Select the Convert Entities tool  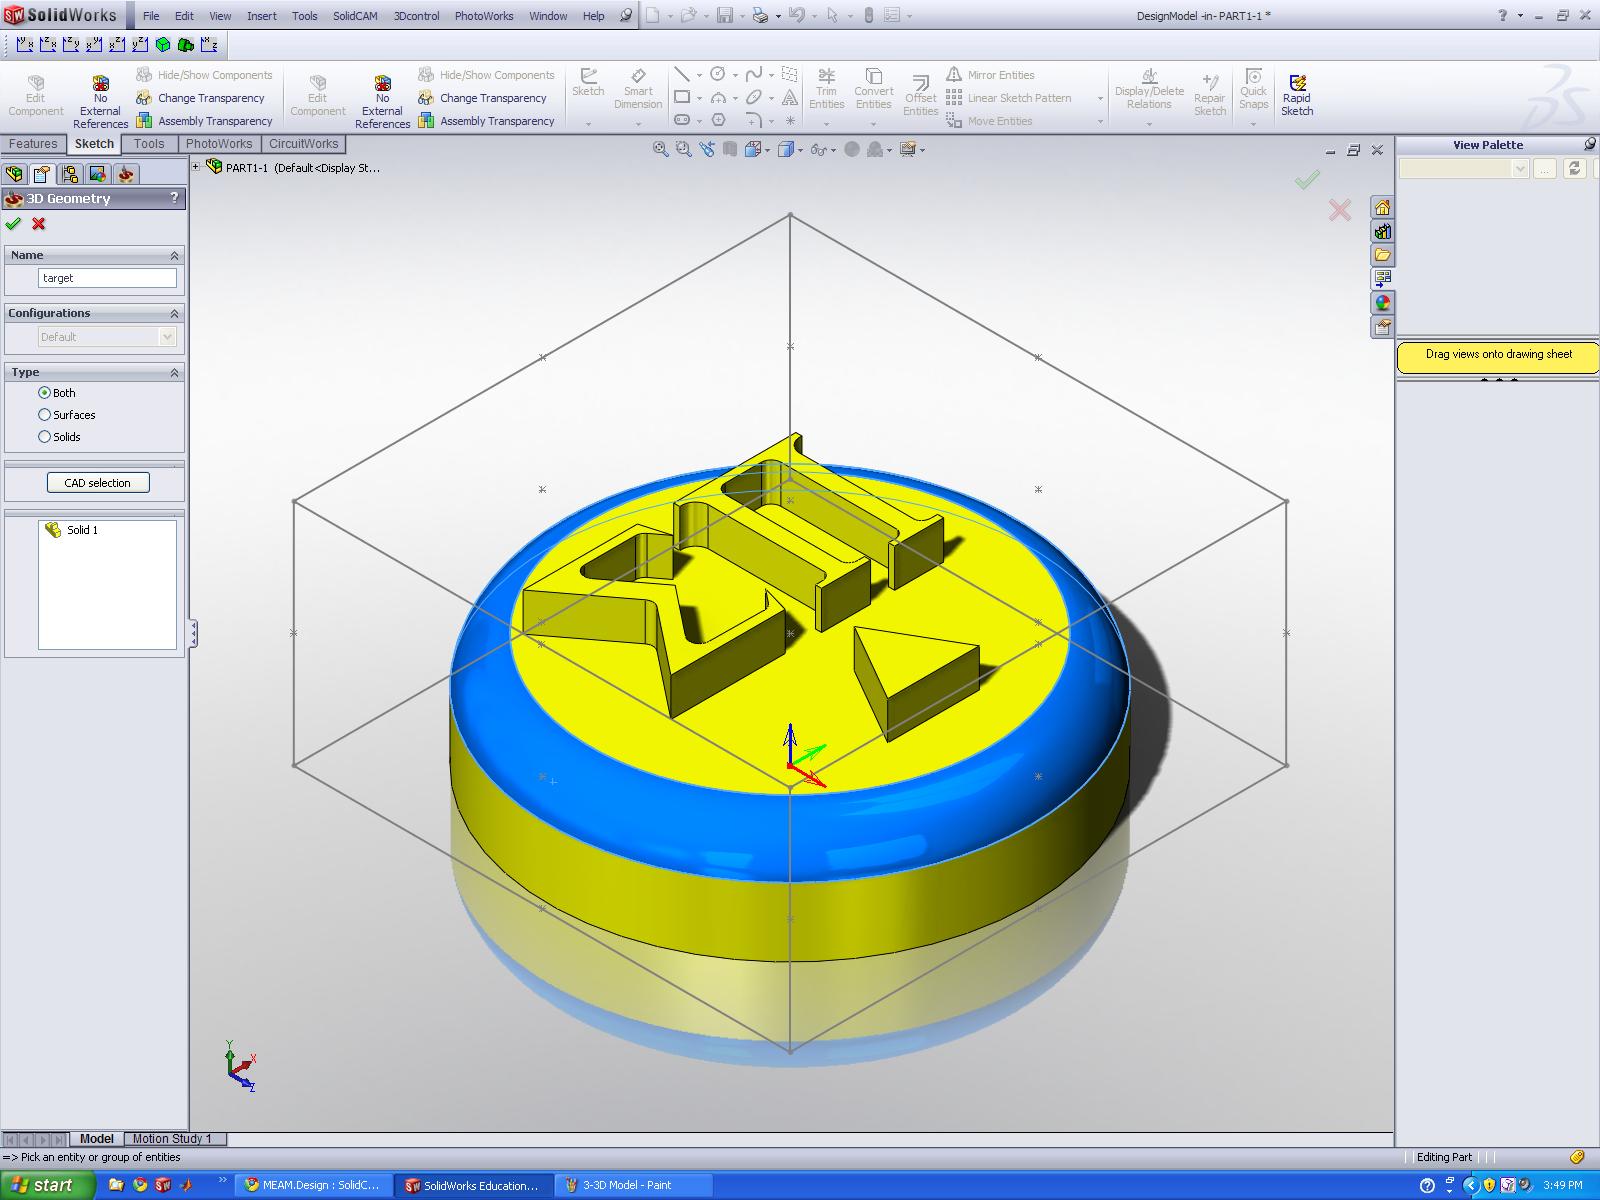(x=873, y=89)
